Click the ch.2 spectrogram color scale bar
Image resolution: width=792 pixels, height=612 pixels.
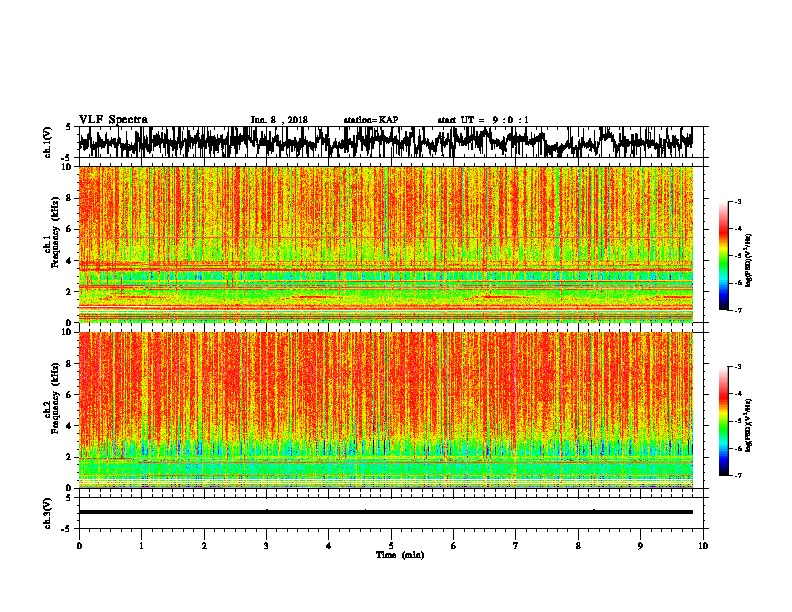(x=724, y=421)
